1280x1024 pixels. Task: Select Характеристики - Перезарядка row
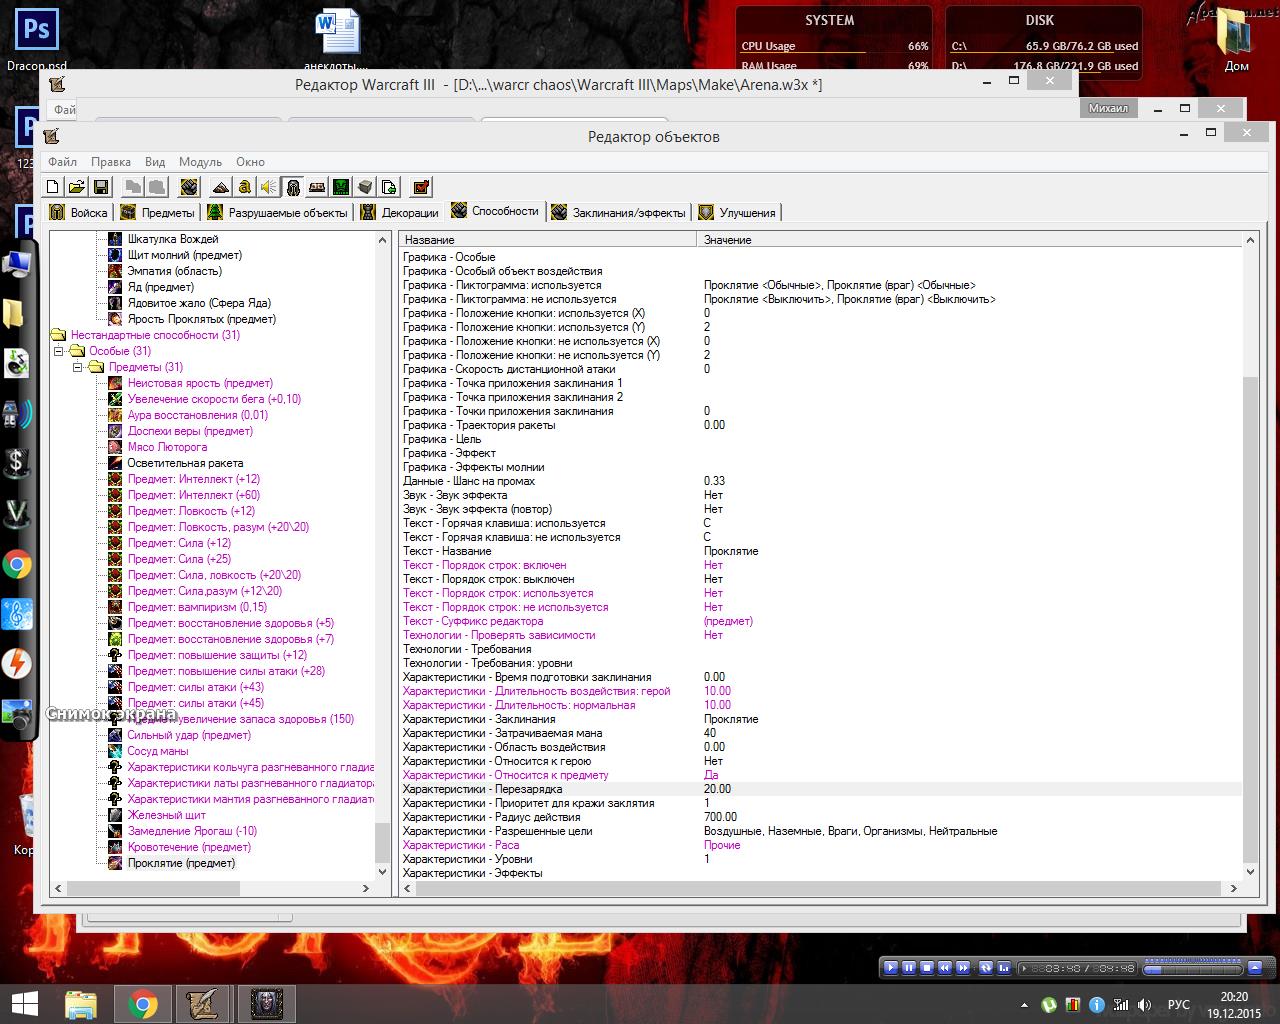tap(820, 789)
